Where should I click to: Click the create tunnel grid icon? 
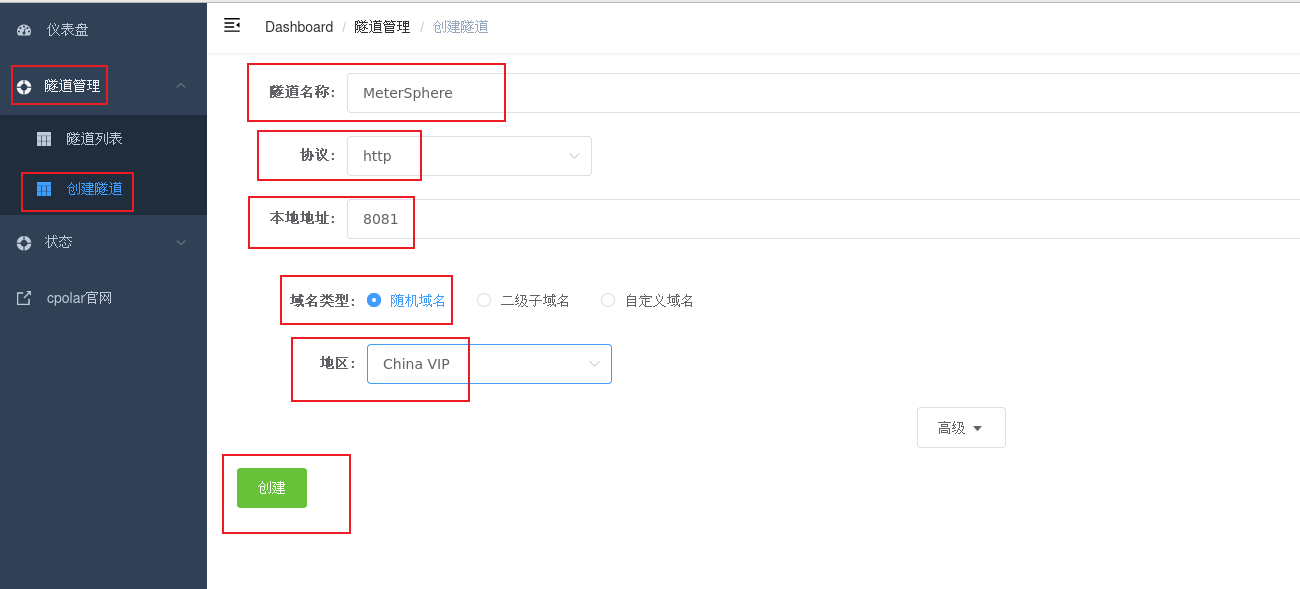click(44, 189)
